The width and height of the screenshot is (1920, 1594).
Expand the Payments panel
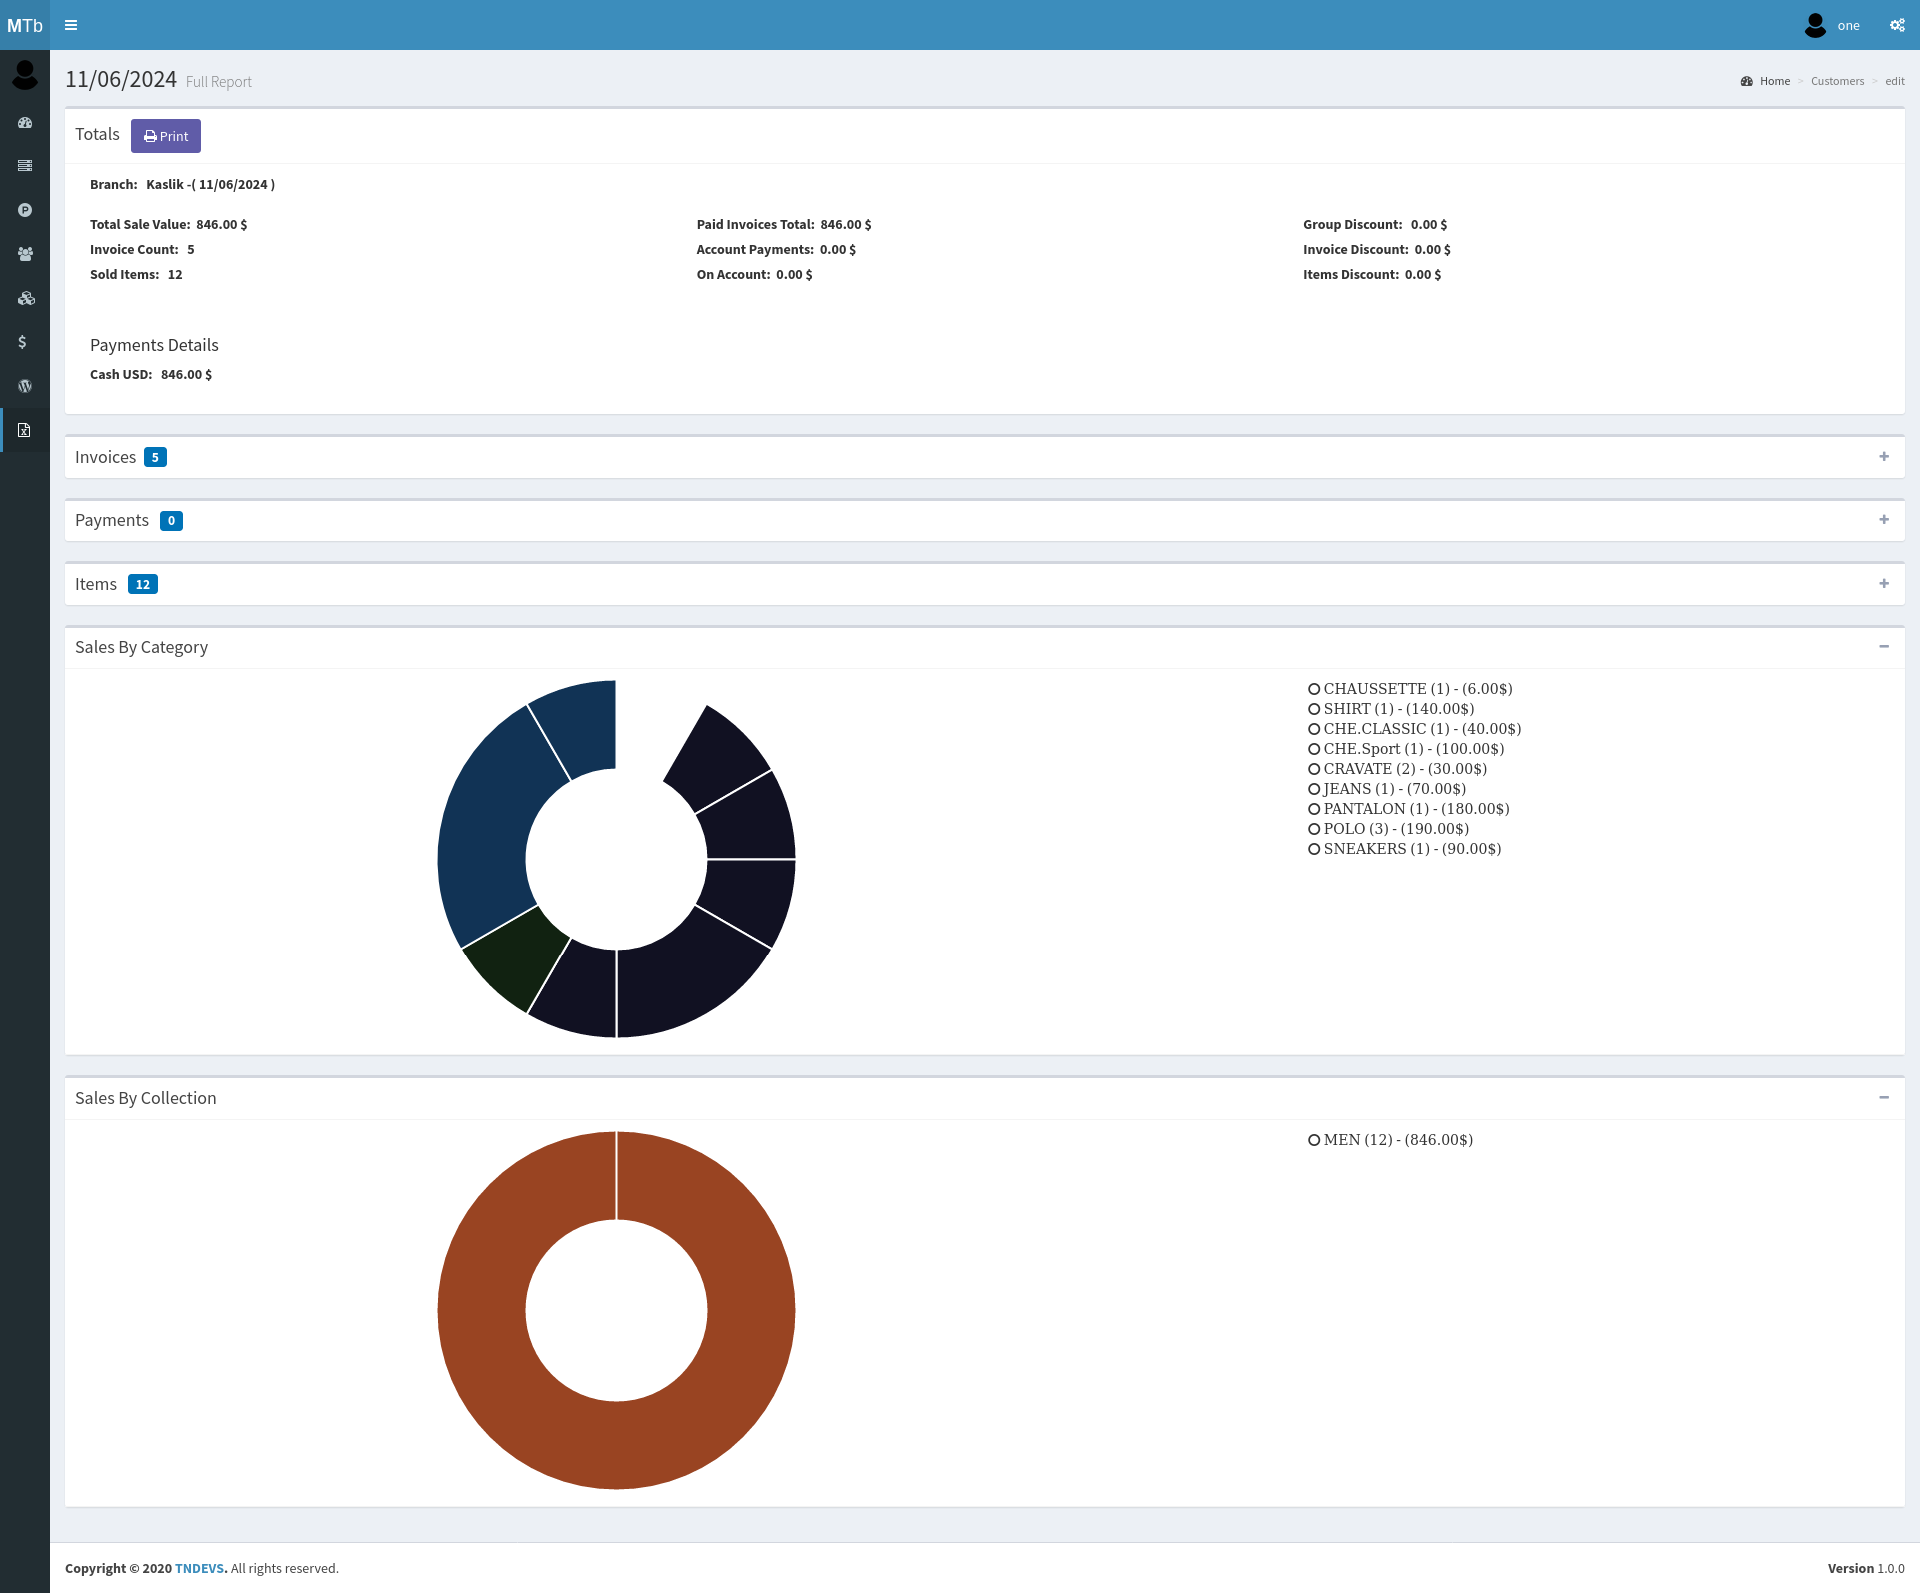(1884, 520)
